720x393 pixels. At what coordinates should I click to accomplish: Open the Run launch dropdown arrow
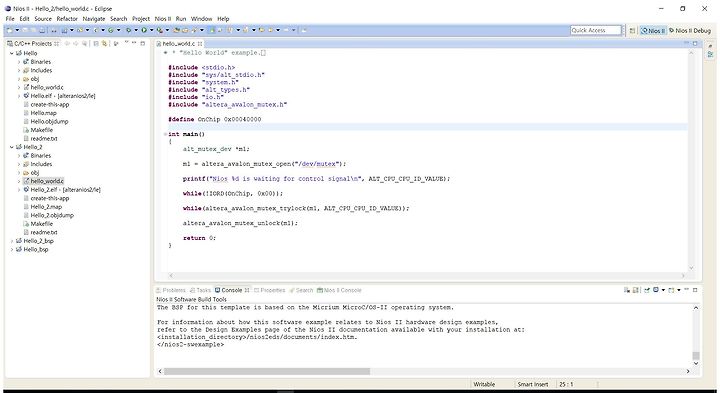pyautogui.click(x=152, y=30)
